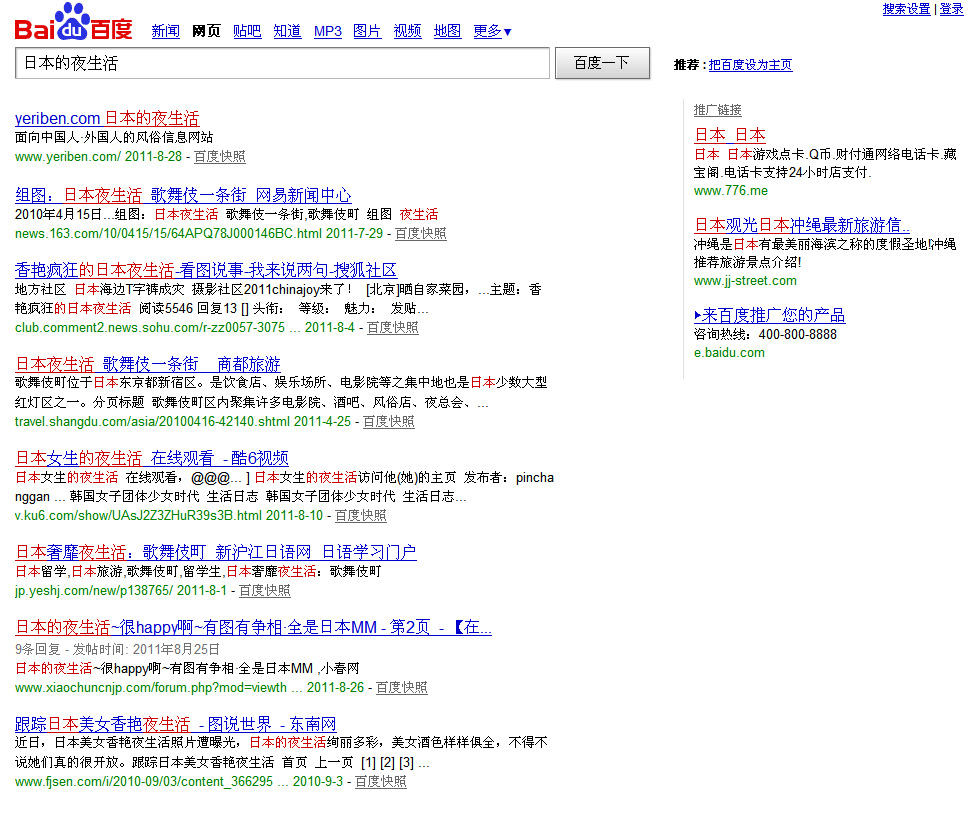Open 百度快照 for xiaochuncnjp.com result
The width and height of the screenshot is (971, 838).
point(401,687)
